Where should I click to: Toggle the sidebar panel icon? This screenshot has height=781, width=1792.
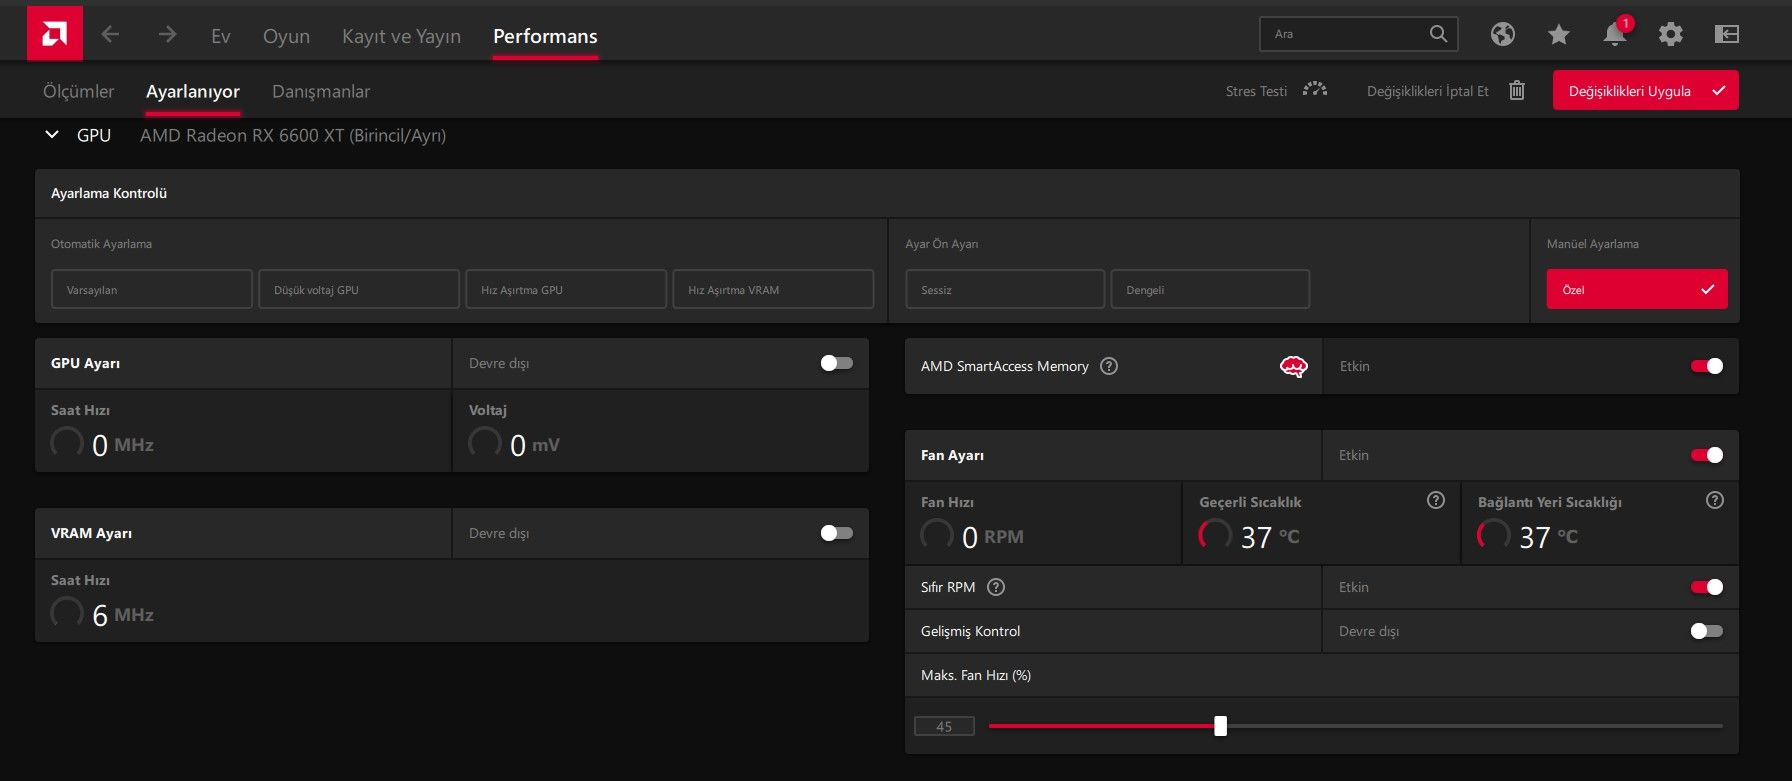[x=1727, y=35]
